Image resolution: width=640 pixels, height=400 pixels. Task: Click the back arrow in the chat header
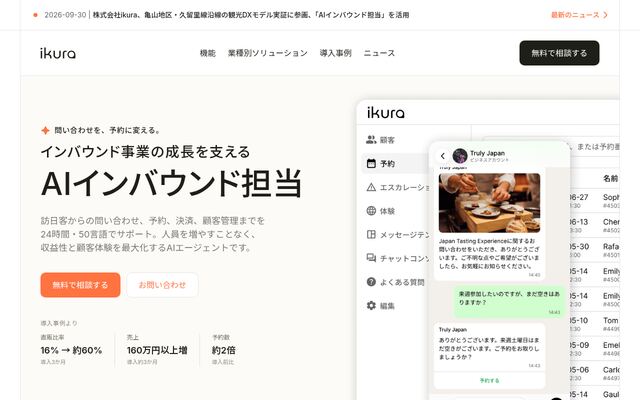point(442,156)
